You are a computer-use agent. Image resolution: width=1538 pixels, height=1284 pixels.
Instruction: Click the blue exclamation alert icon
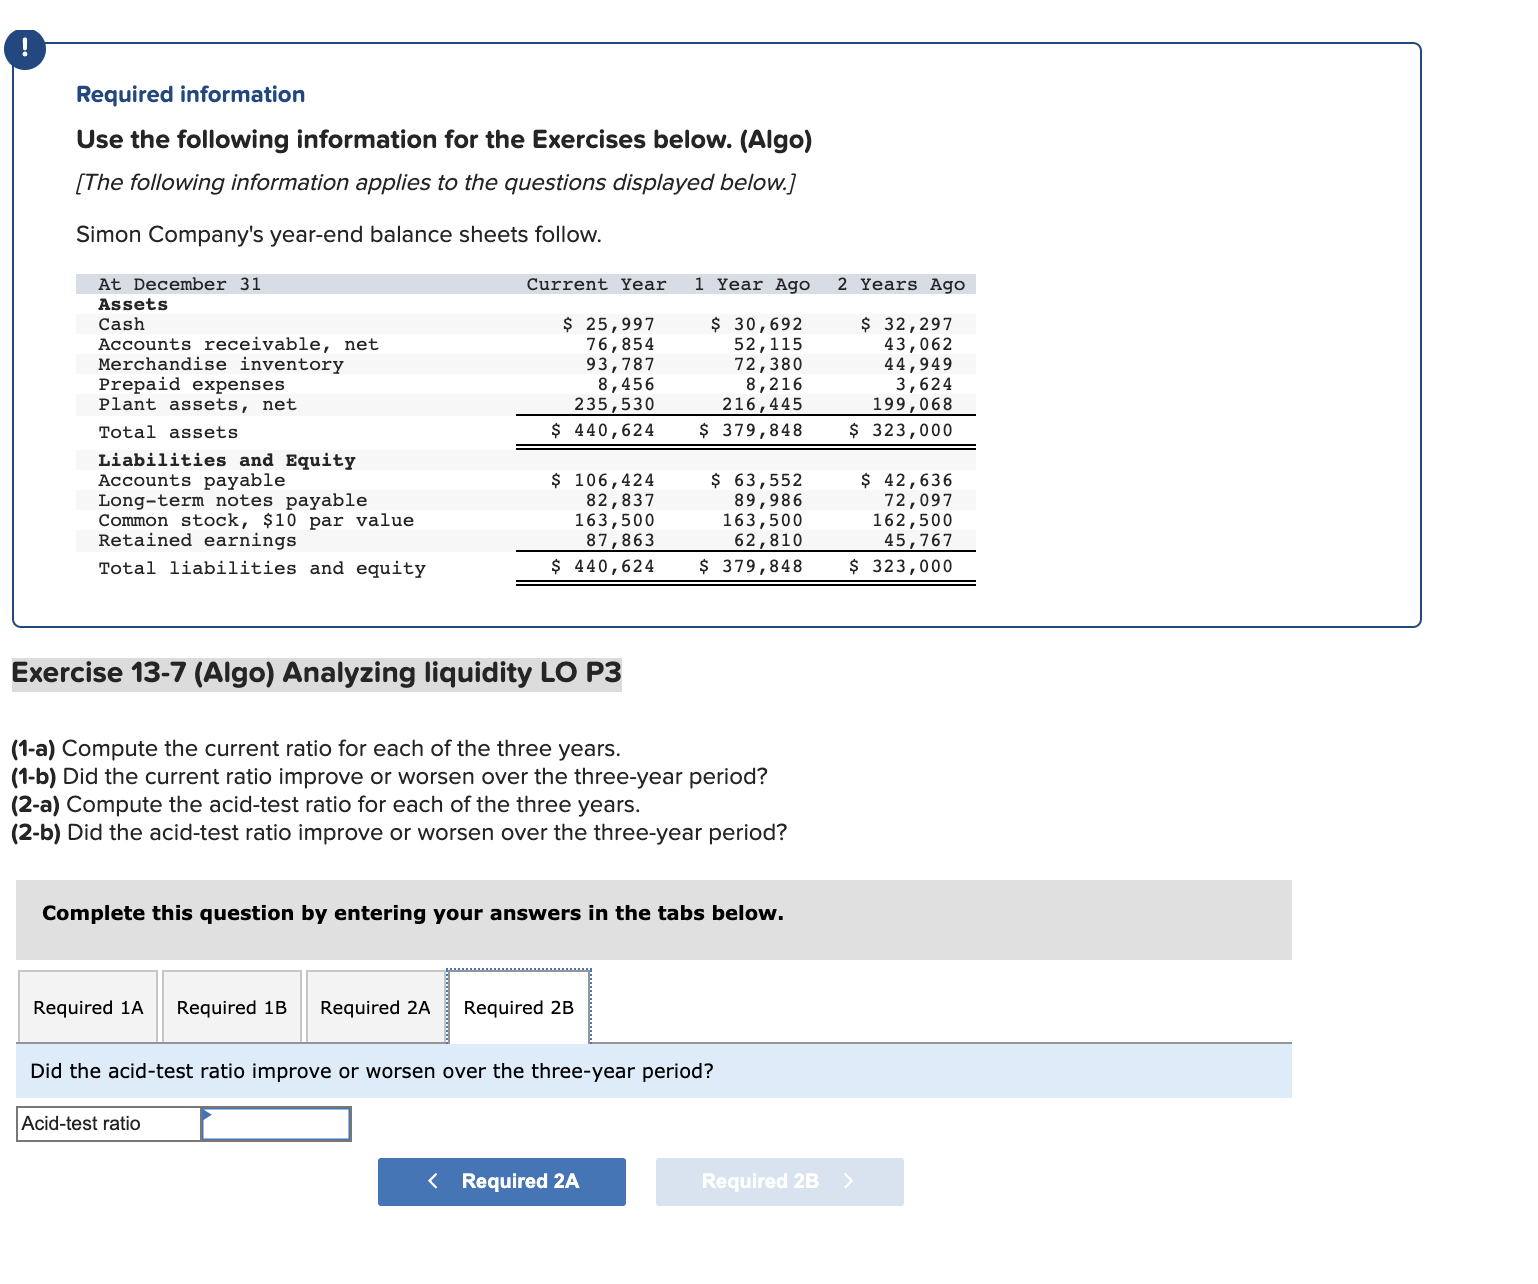click(24, 48)
